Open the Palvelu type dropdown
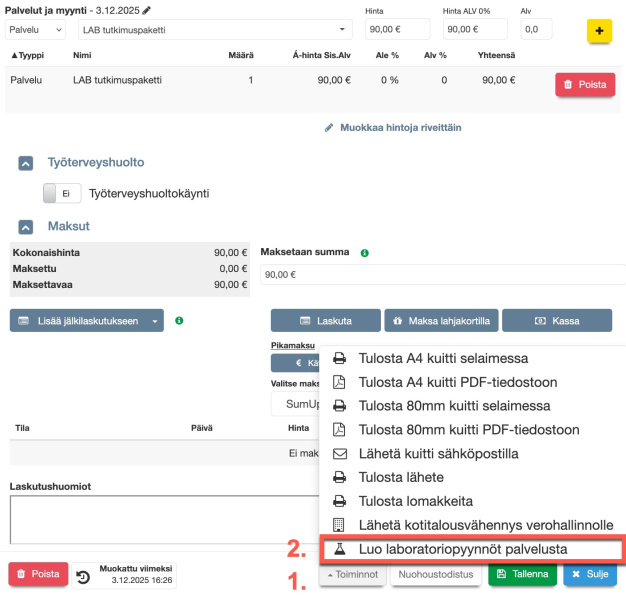Viewport: 626px width, 599px height. [35, 30]
